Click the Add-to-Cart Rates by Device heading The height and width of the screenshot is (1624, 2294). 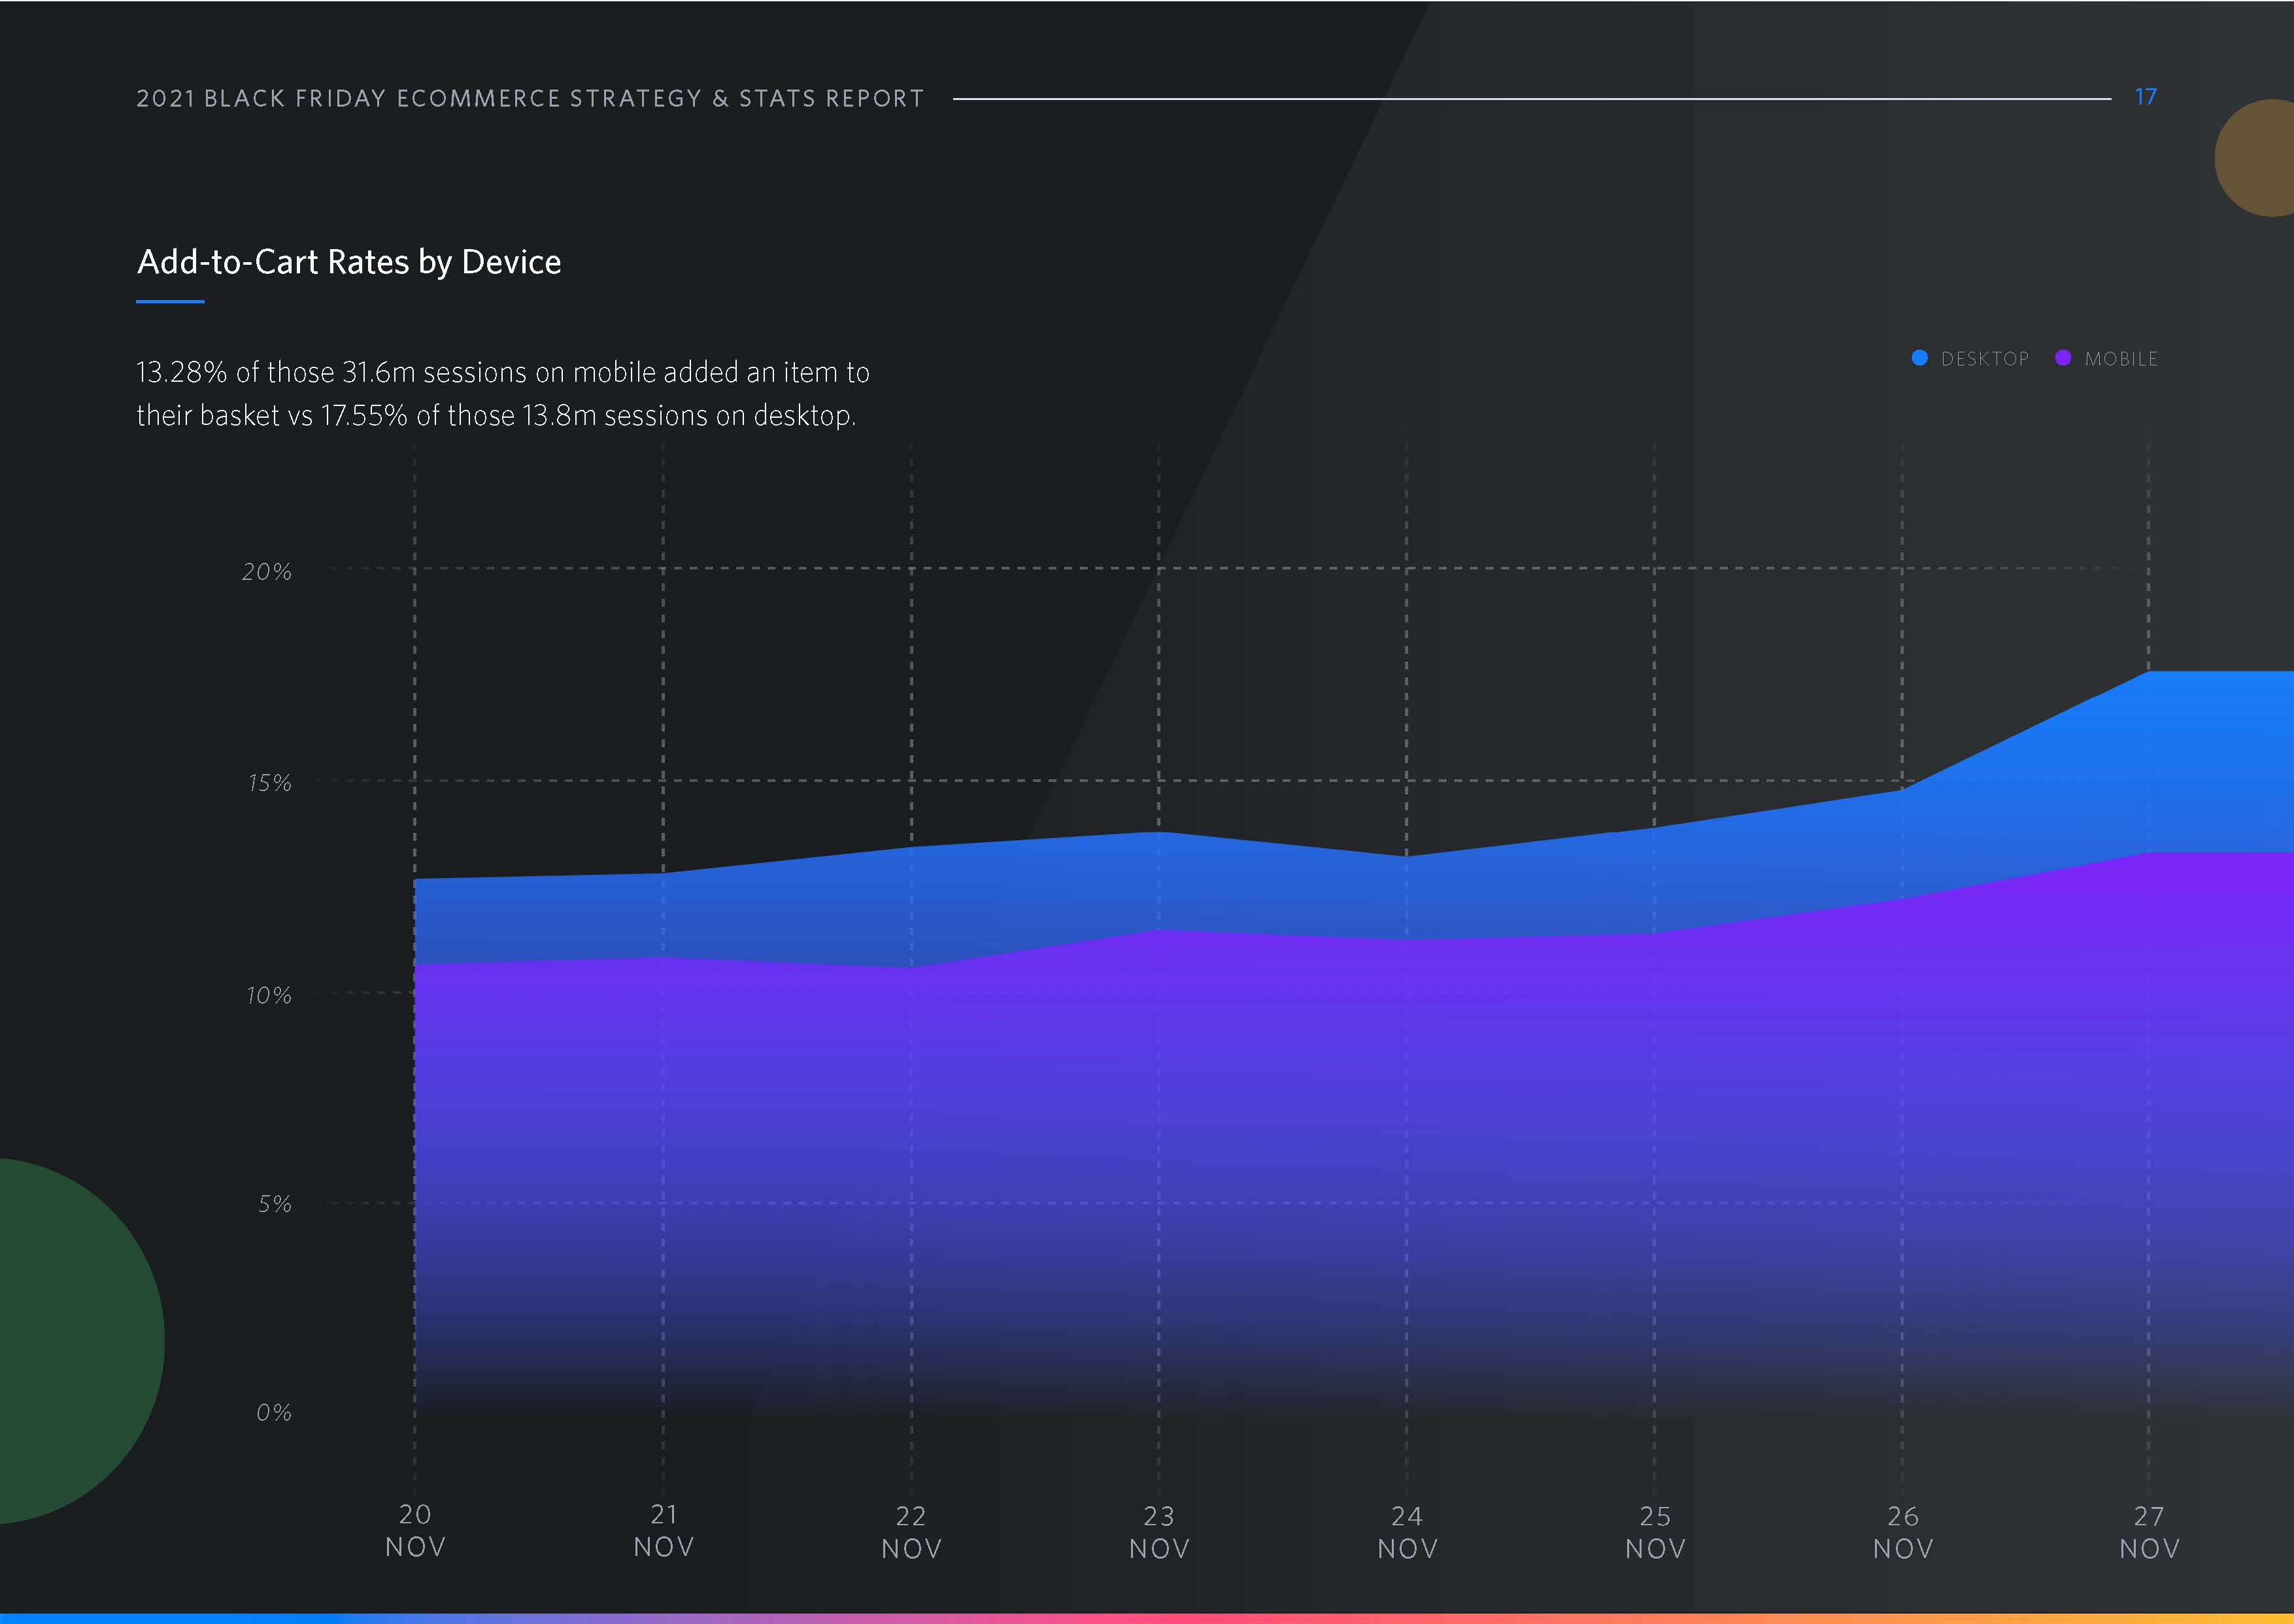click(x=349, y=262)
